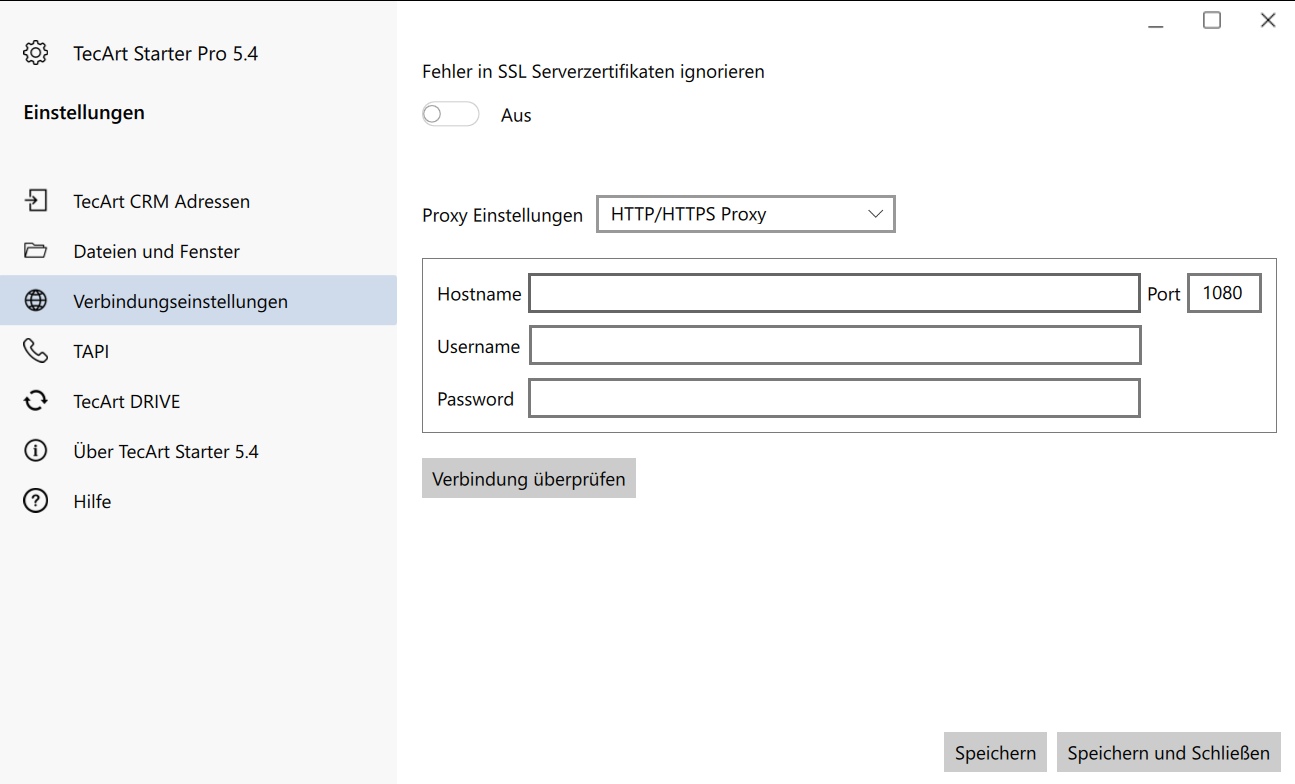This screenshot has width=1295, height=784.
Task: Open TecArt CRM Adressen settings
Action: pyautogui.click(x=198, y=201)
